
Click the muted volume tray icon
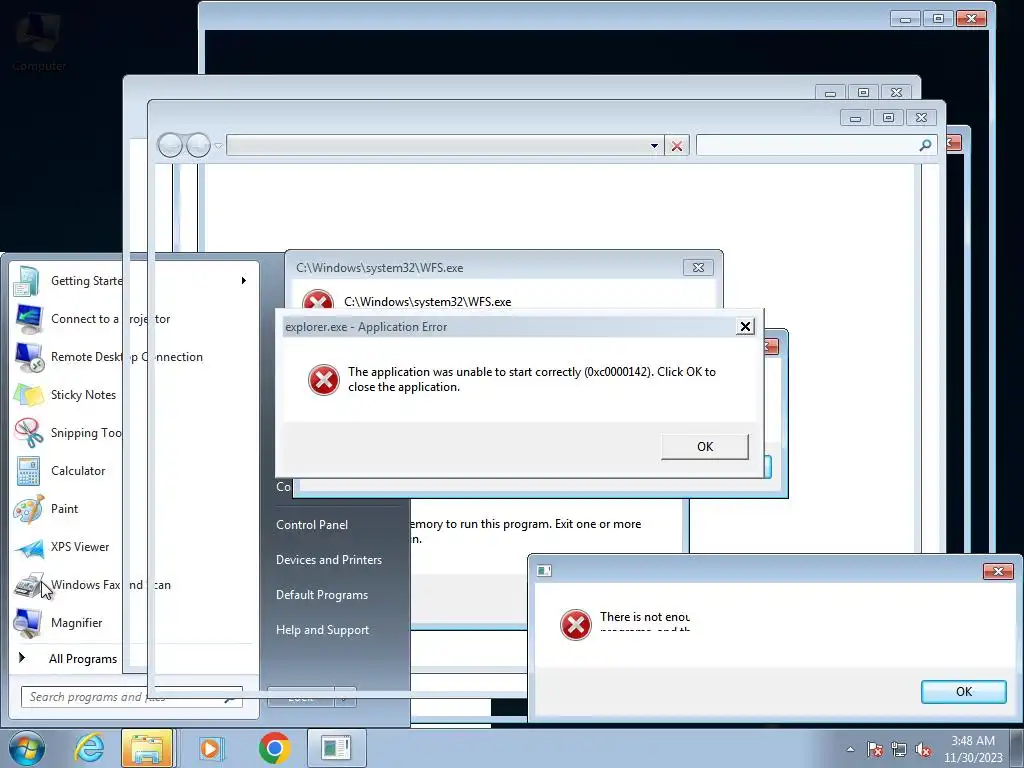point(923,749)
